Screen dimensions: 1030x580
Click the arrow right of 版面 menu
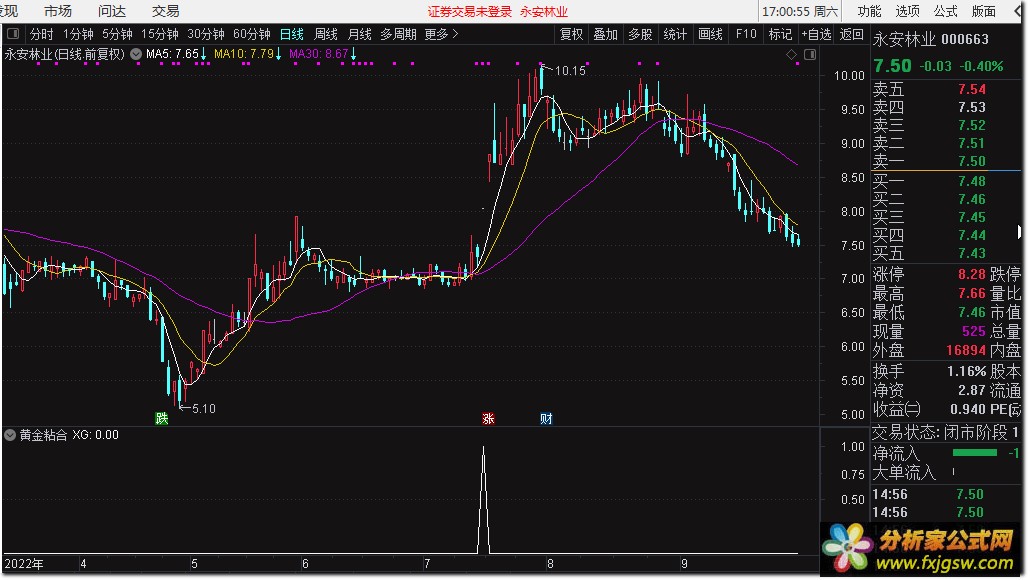pos(1019,11)
